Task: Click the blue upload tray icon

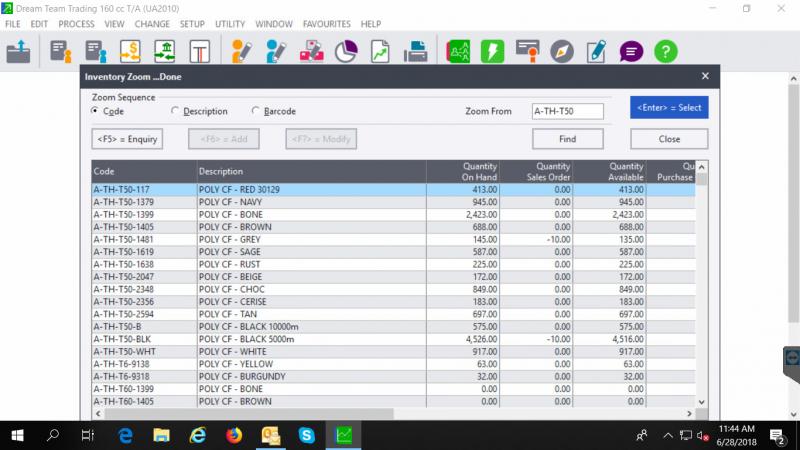Action: (x=19, y=51)
